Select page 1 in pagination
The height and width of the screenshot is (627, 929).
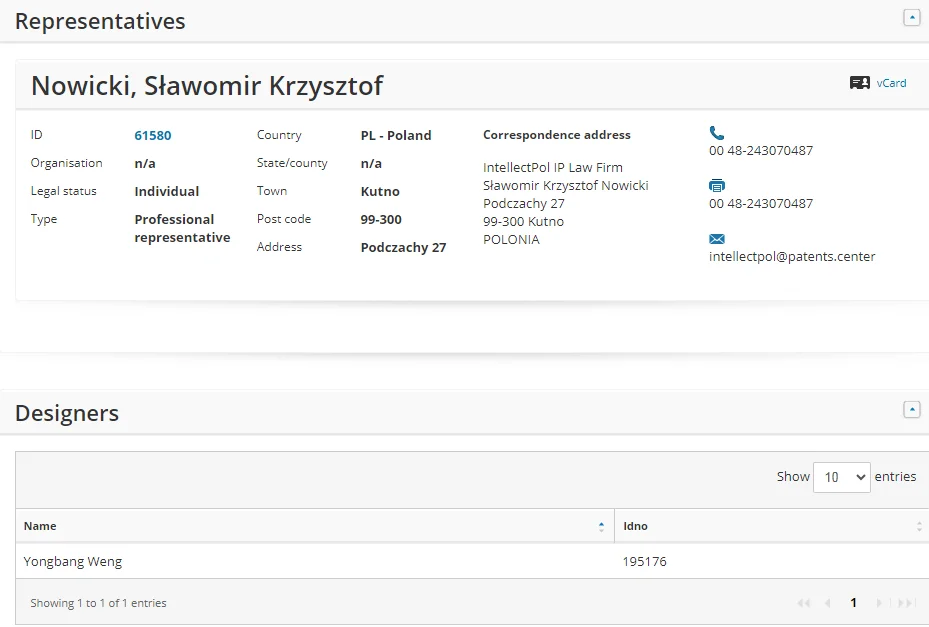click(853, 603)
